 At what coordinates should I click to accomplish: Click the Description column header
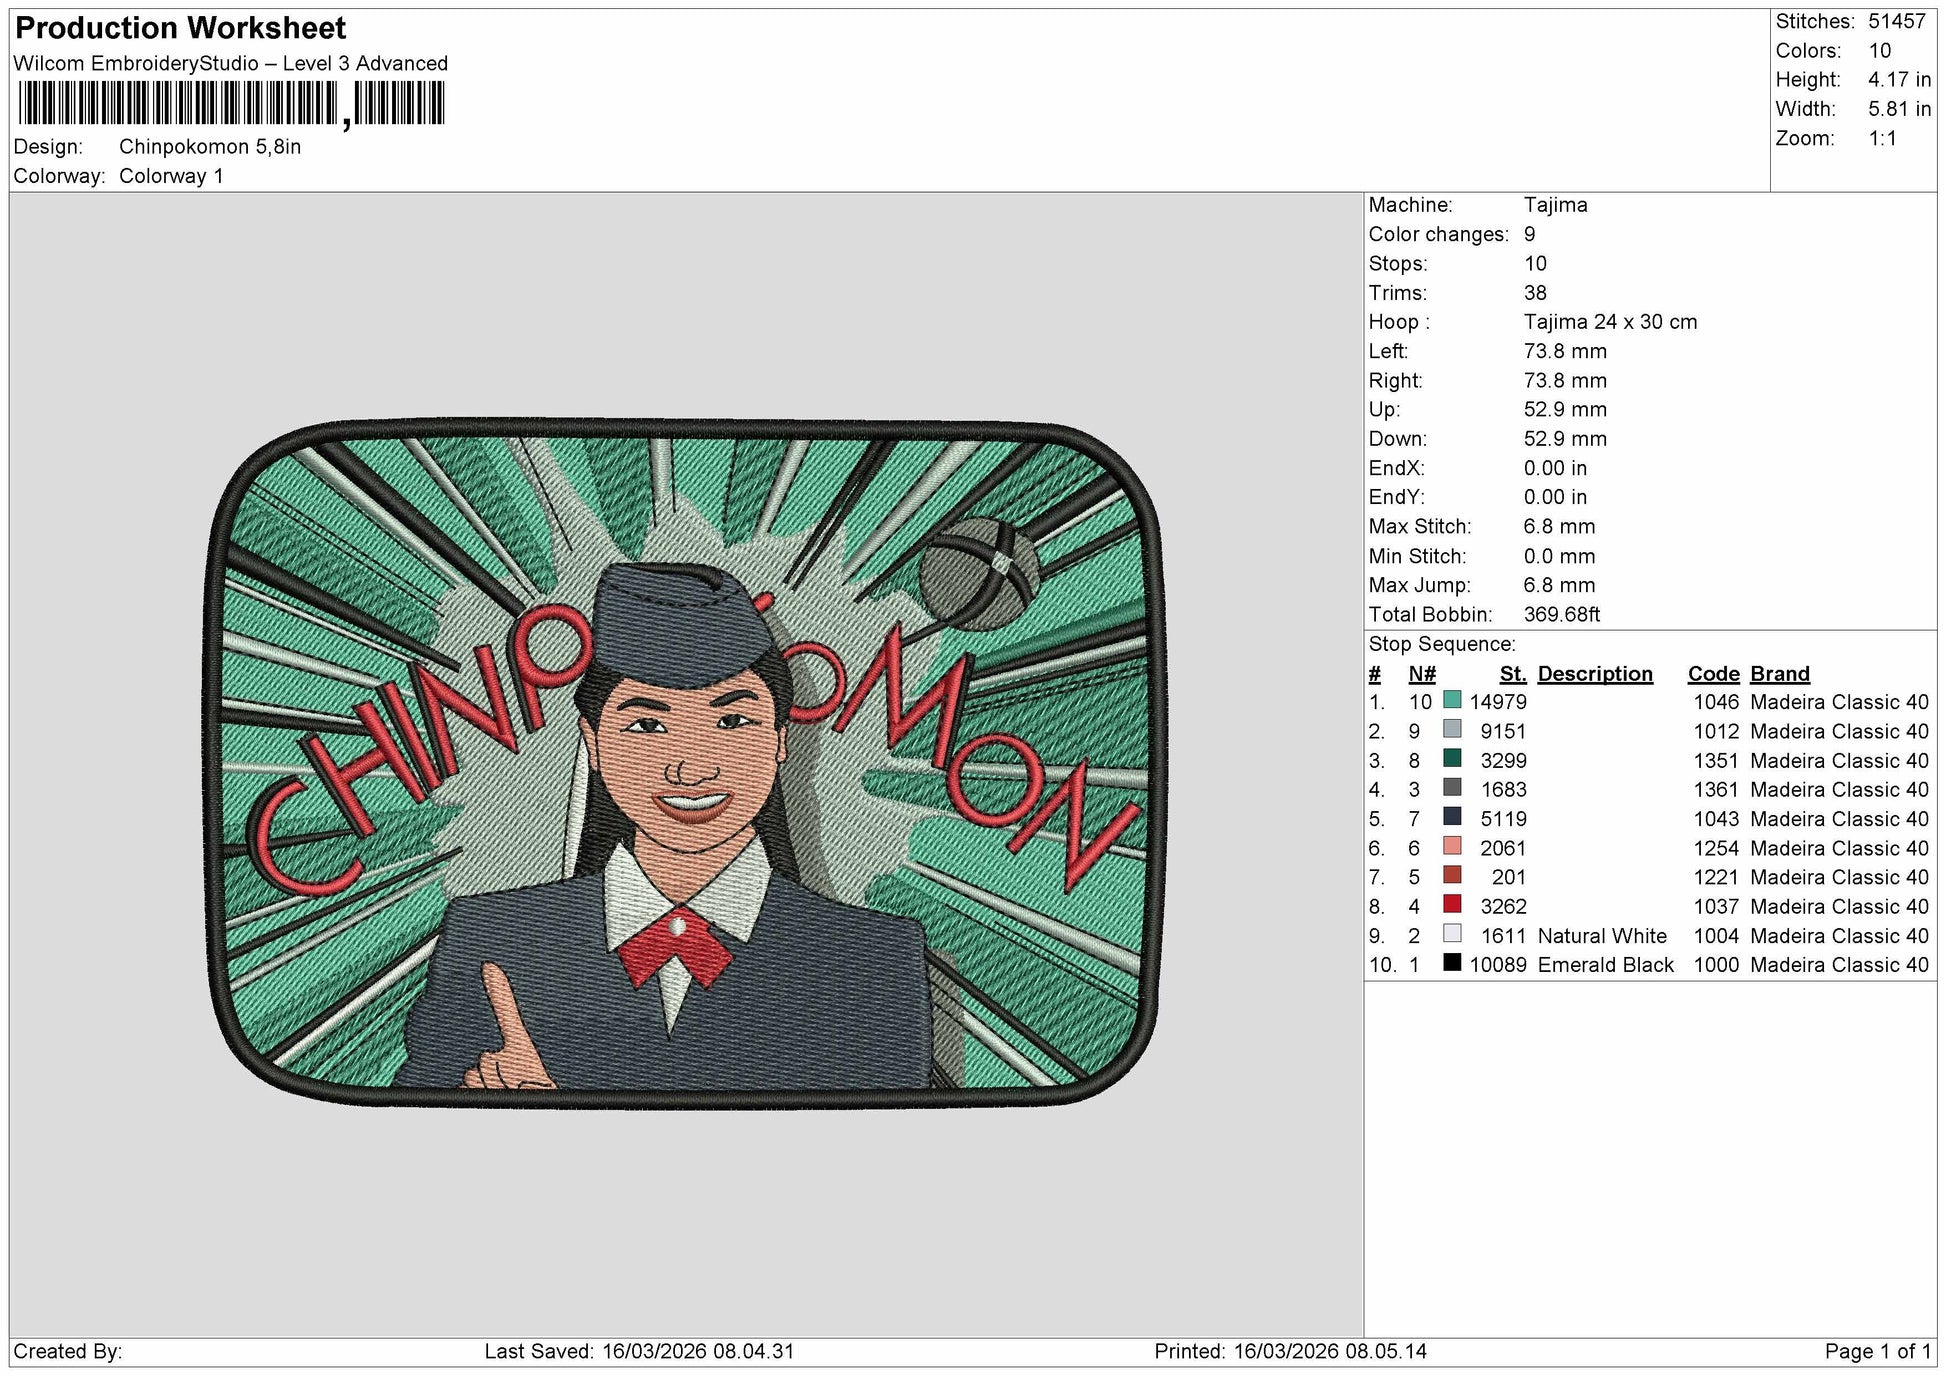(x=1595, y=674)
